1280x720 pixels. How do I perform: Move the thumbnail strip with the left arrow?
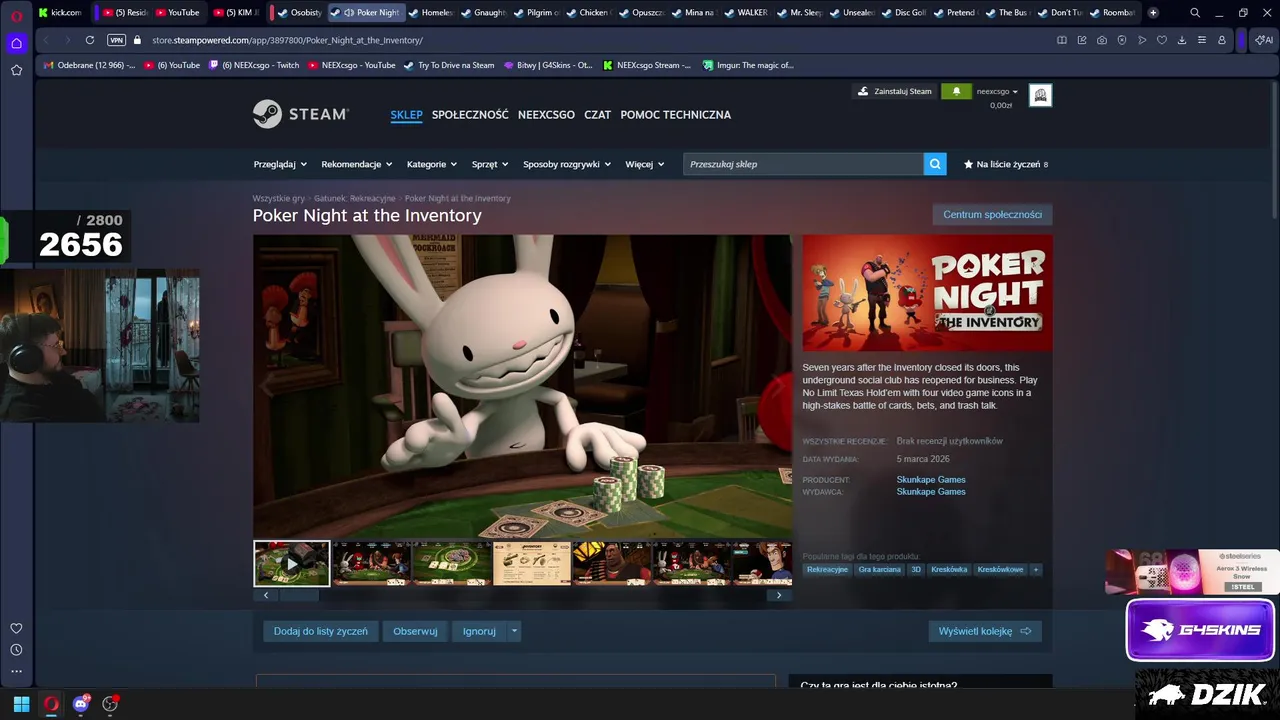[x=265, y=595]
